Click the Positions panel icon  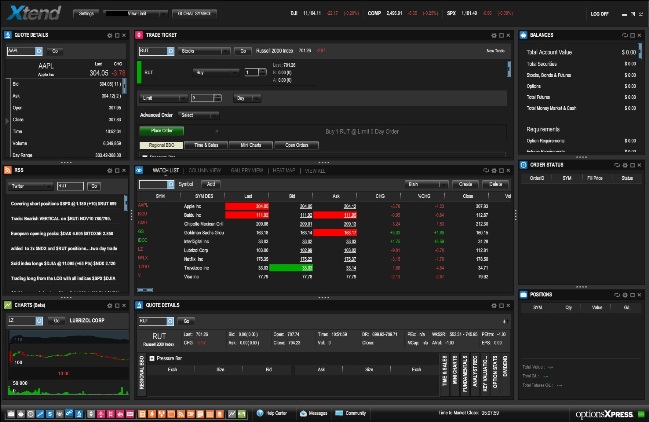[x=524, y=295]
